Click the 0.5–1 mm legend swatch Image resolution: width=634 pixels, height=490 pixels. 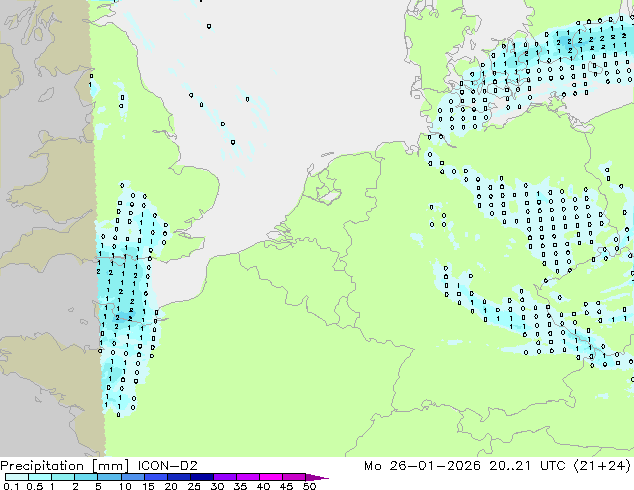pyautogui.click(x=40, y=477)
